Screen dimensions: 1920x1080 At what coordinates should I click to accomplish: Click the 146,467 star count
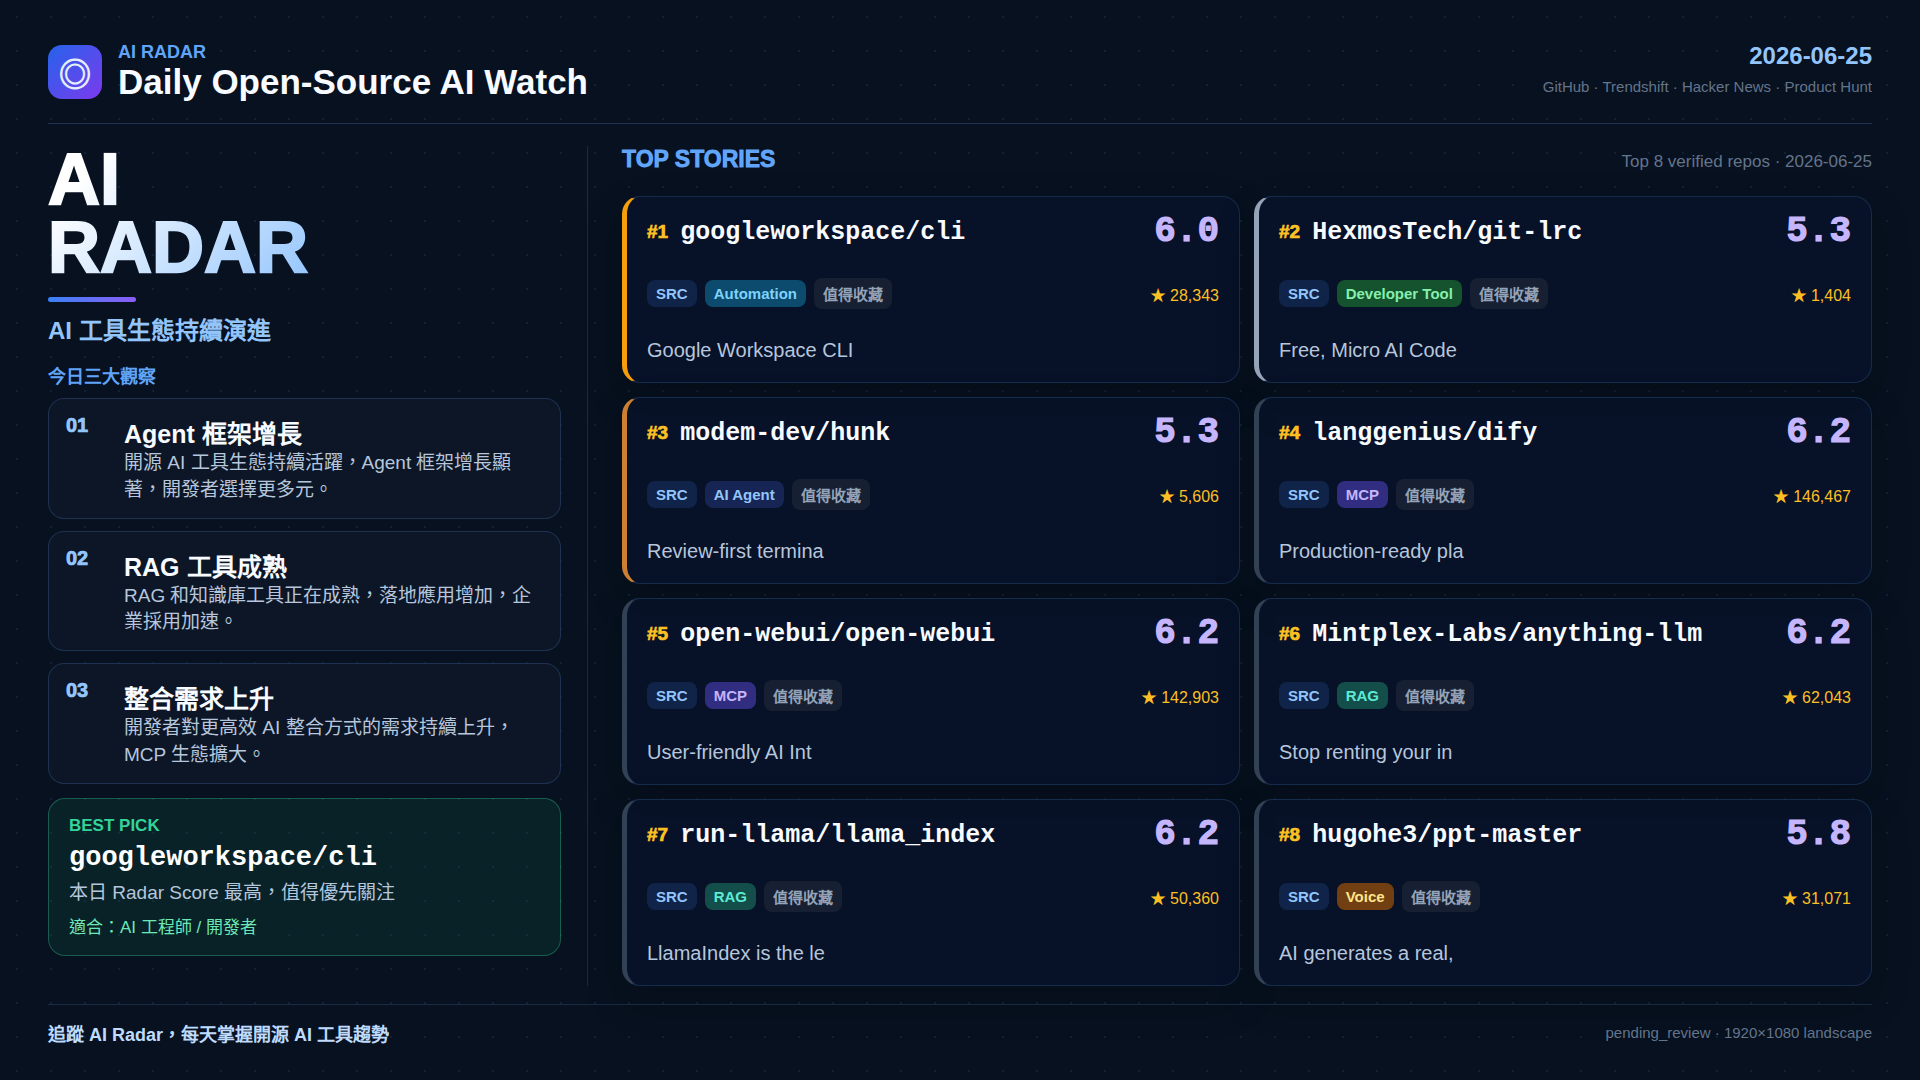pyautogui.click(x=1812, y=496)
